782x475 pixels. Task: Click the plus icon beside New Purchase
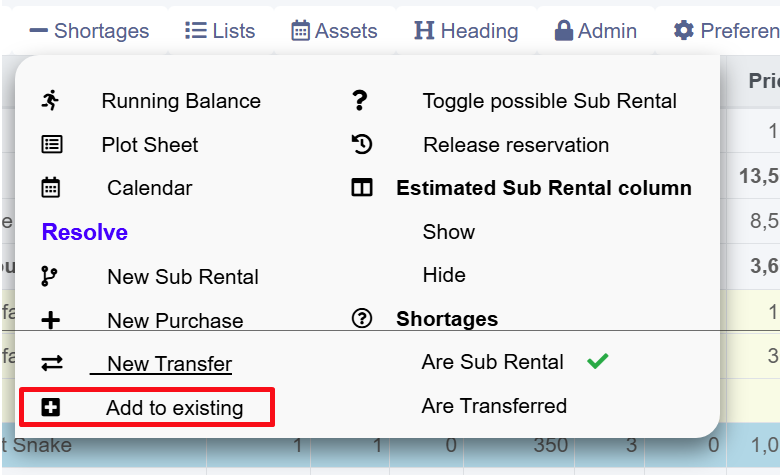point(51,320)
